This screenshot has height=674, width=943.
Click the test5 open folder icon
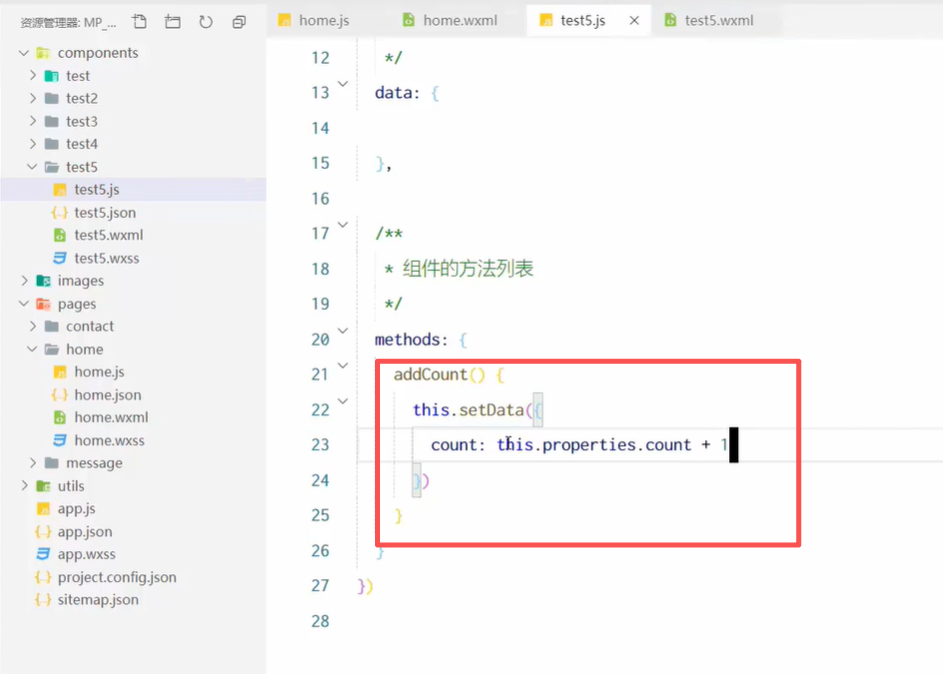point(52,167)
